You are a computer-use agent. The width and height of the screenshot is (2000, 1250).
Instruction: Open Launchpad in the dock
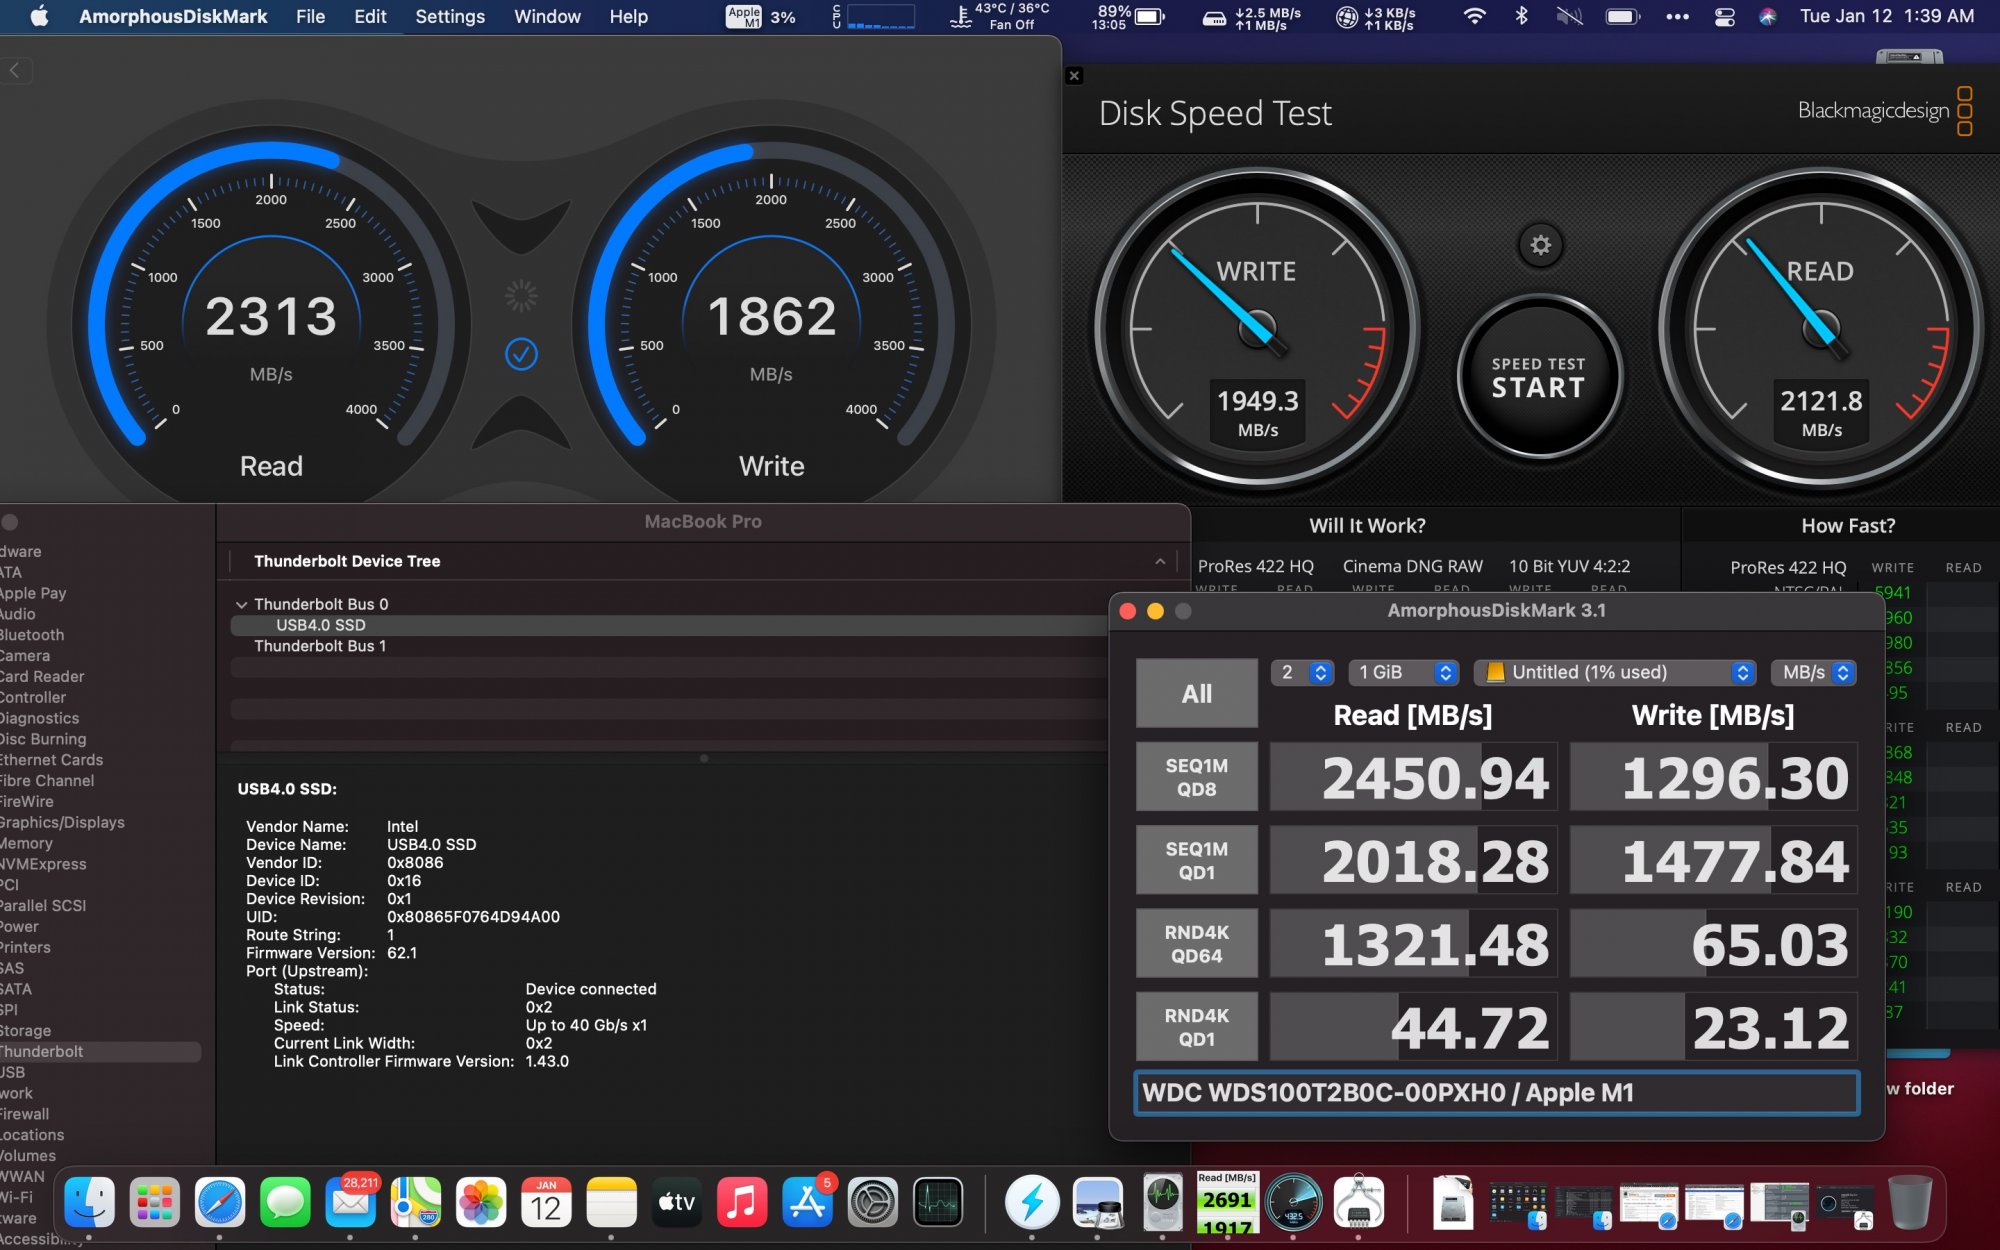(154, 1202)
